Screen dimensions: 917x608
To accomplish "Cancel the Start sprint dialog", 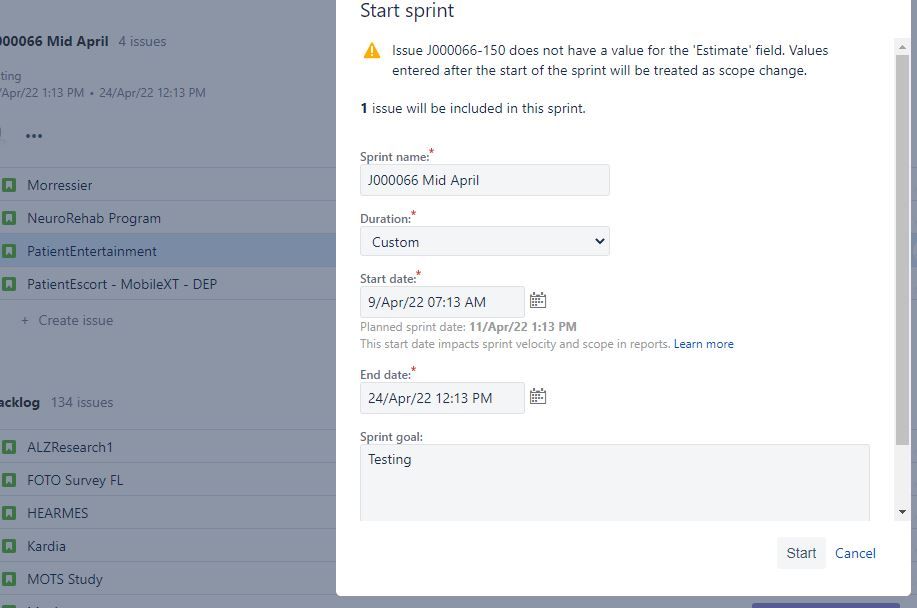I will click(855, 553).
